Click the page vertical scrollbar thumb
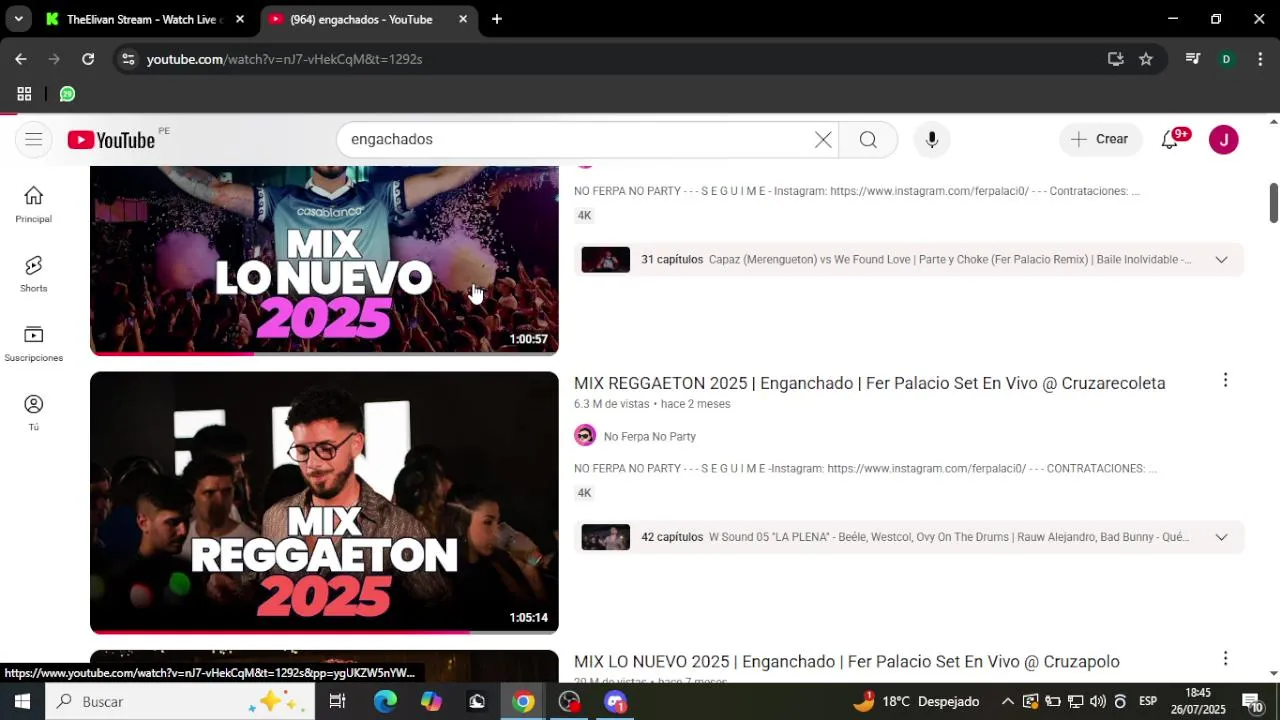1280x720 pixels. point(1273,203)
